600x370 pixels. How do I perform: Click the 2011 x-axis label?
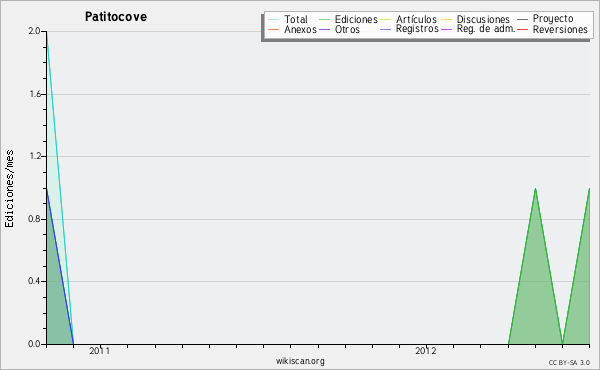click(99, 351)
